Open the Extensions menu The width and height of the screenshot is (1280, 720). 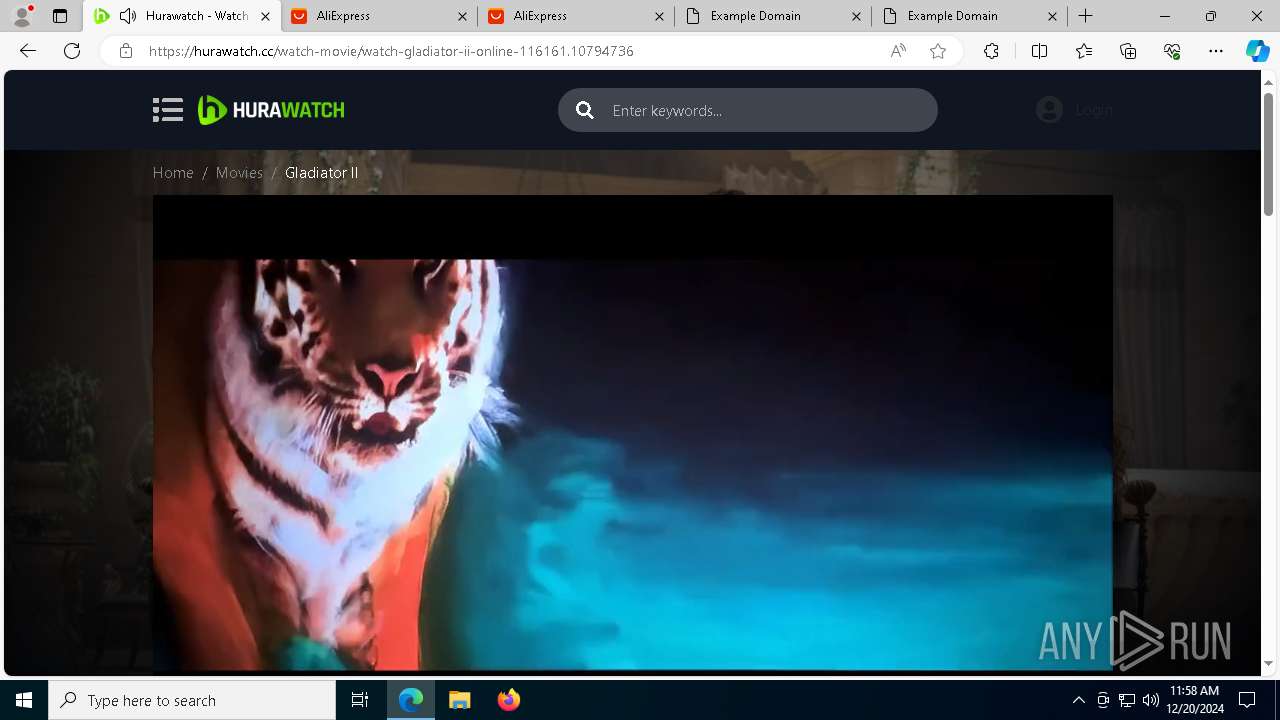pyautogui.click(x=991, y=51)
